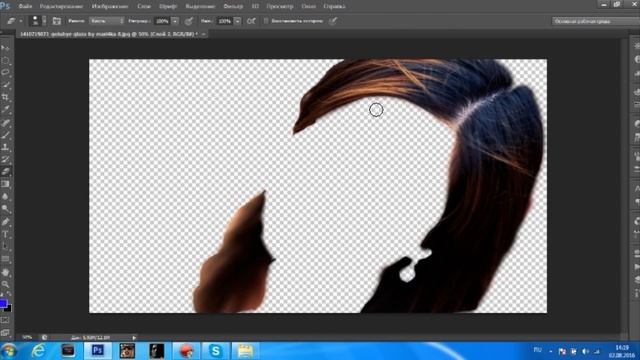Select the Hand tool

coord(5,272)
